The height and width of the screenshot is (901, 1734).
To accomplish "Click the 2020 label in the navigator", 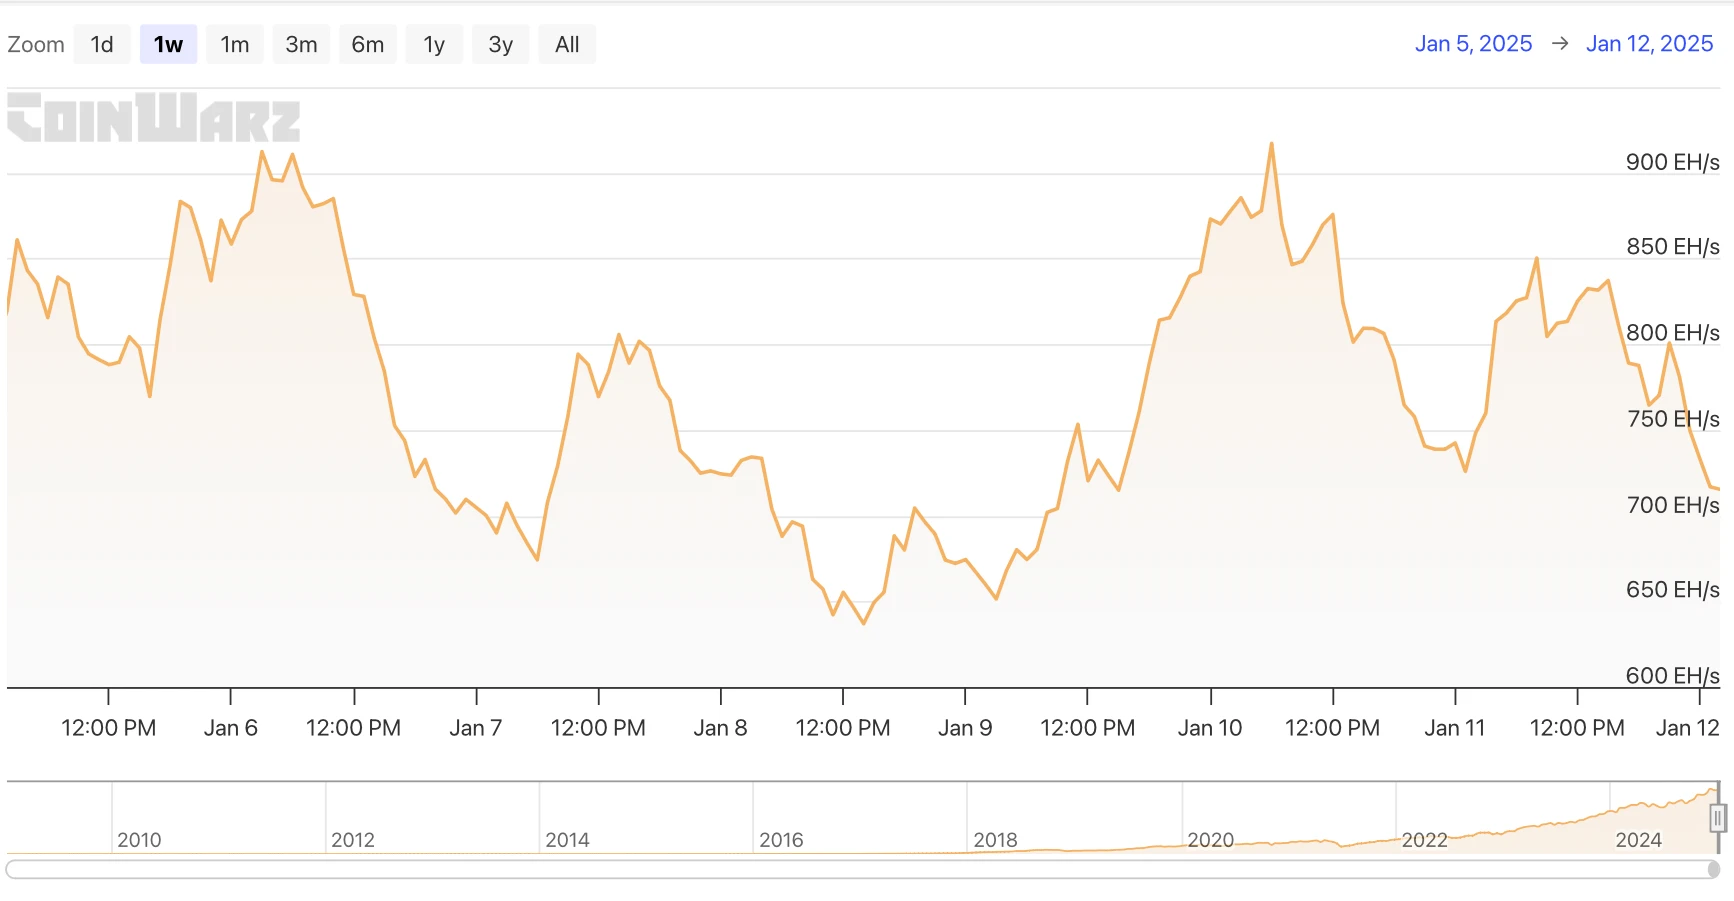I will 1210,840.
